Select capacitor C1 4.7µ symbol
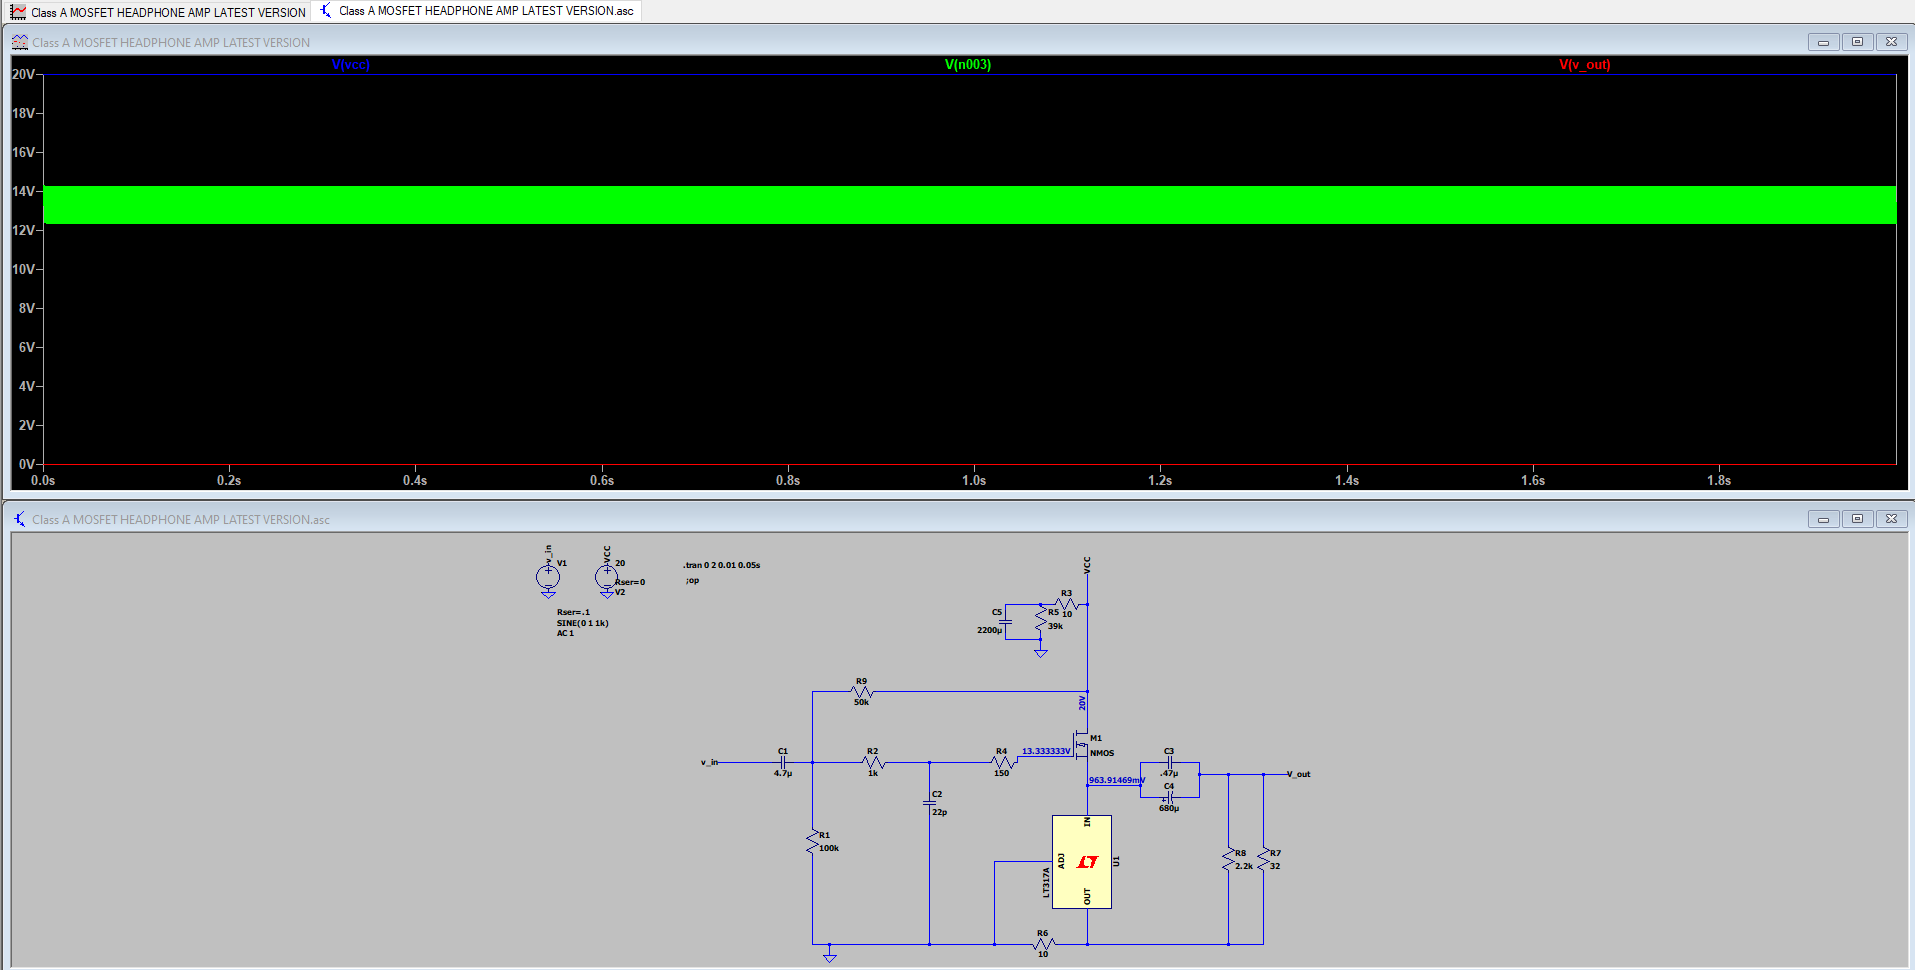The width and height of the screenshot is (1915, 970). [783, 762]
